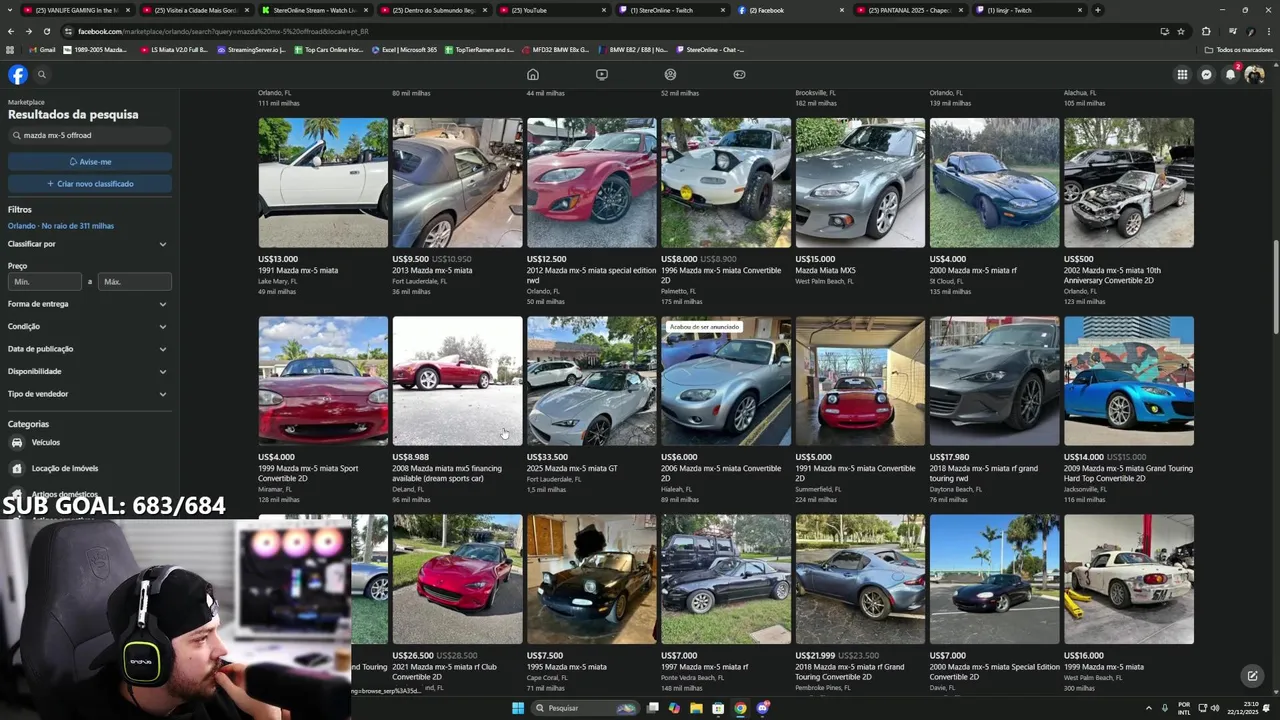Open the 2018 Mazda mx-5 rf grand touring photo
This screenshot has height=720, width=1280.
pyautogui.click(x=994, y=381)
